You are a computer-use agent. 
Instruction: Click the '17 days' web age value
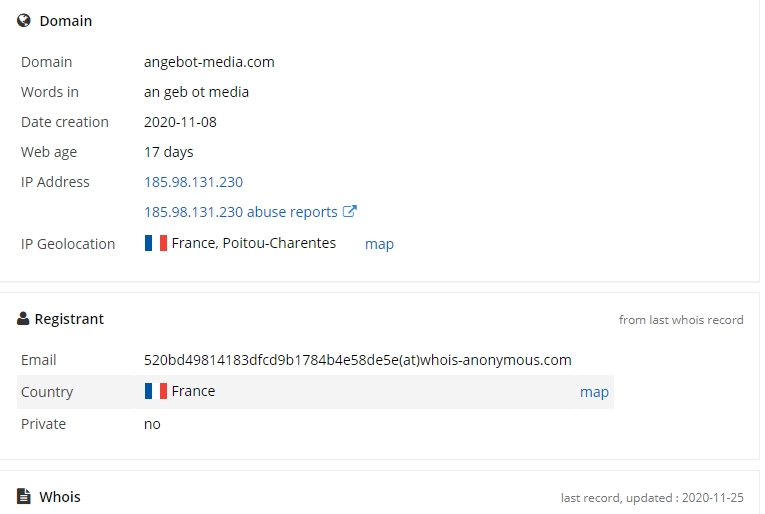(169, 152)
